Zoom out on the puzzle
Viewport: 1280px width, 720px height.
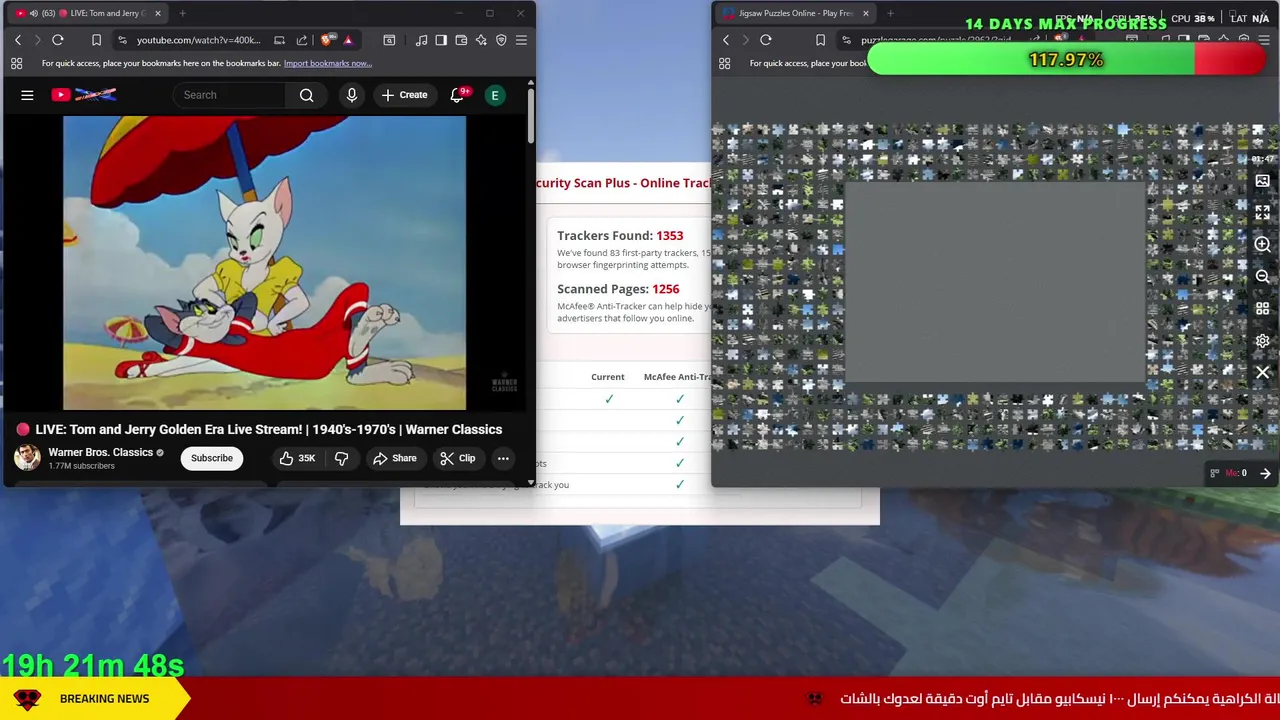1263,277
